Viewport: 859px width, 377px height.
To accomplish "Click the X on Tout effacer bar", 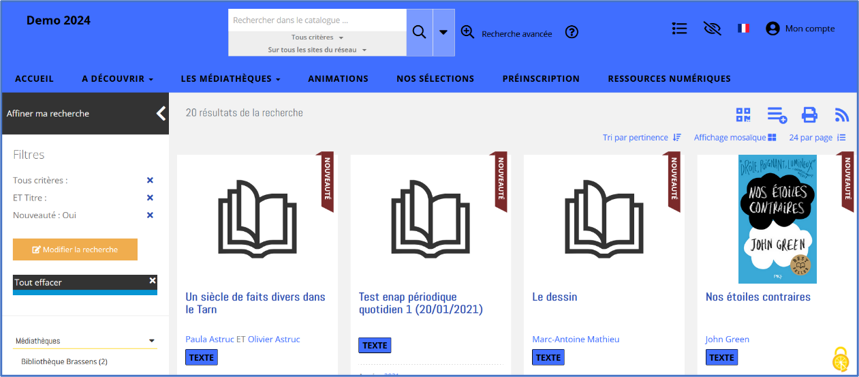I will pyautogui.click(x=152, y=281).
